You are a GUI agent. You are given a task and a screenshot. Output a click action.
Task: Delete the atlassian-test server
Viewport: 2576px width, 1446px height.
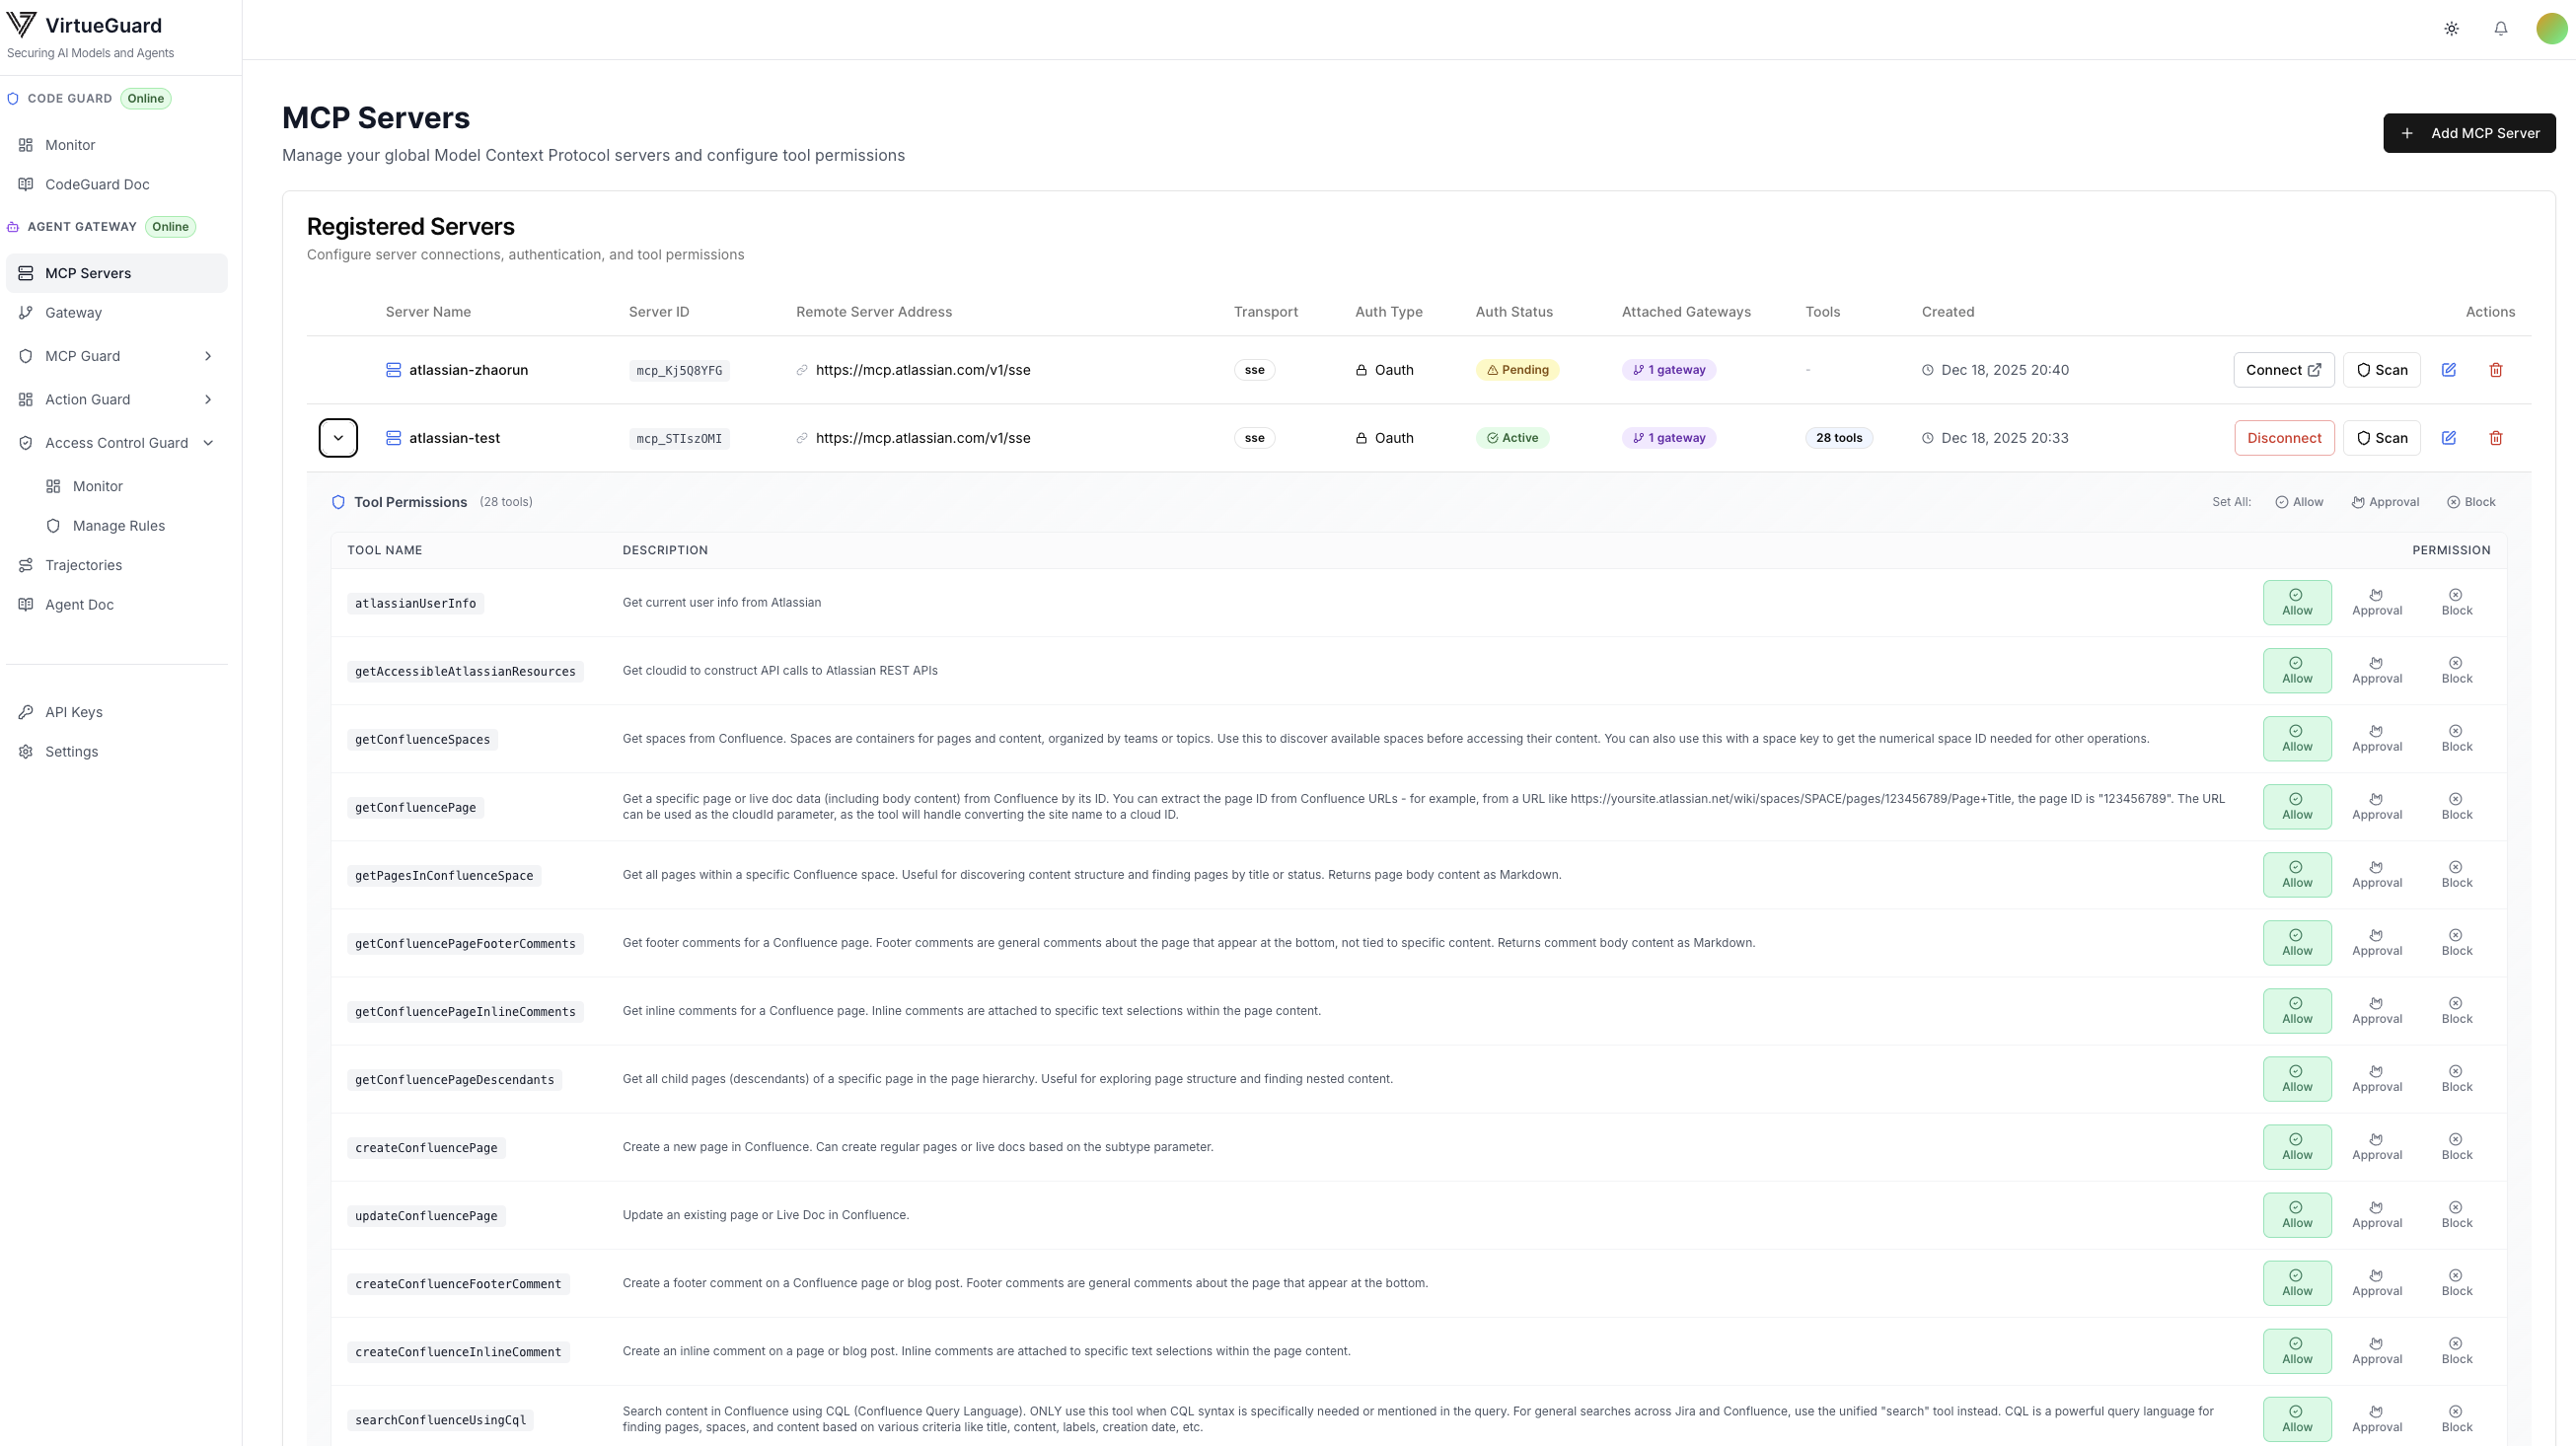[2495, 438]
